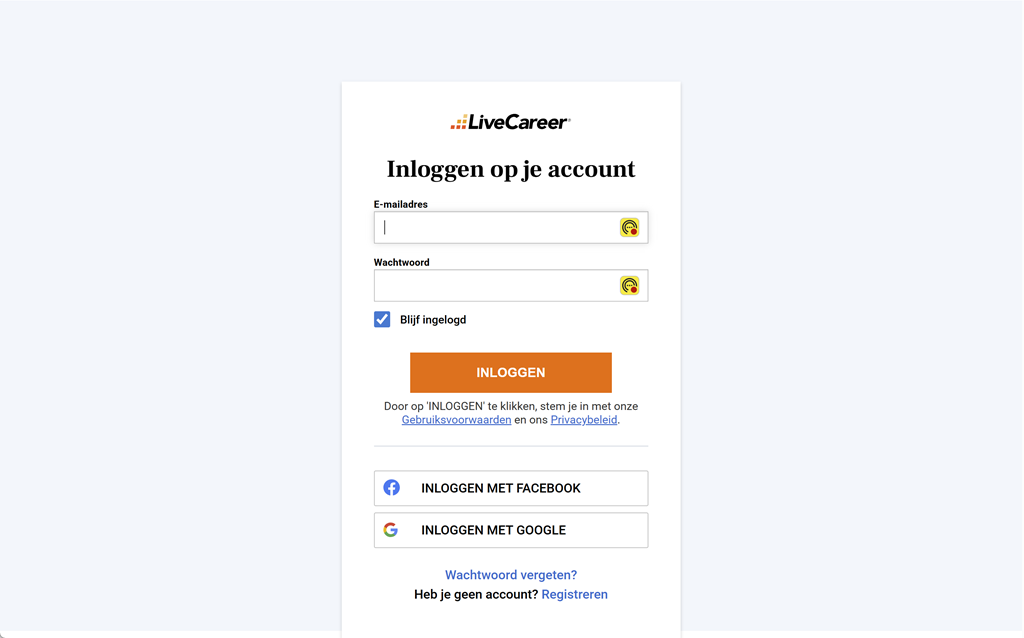Uncheck the Blijf ingelogd checkbox
The image size is (1024, 638).
tap(382, 319)
